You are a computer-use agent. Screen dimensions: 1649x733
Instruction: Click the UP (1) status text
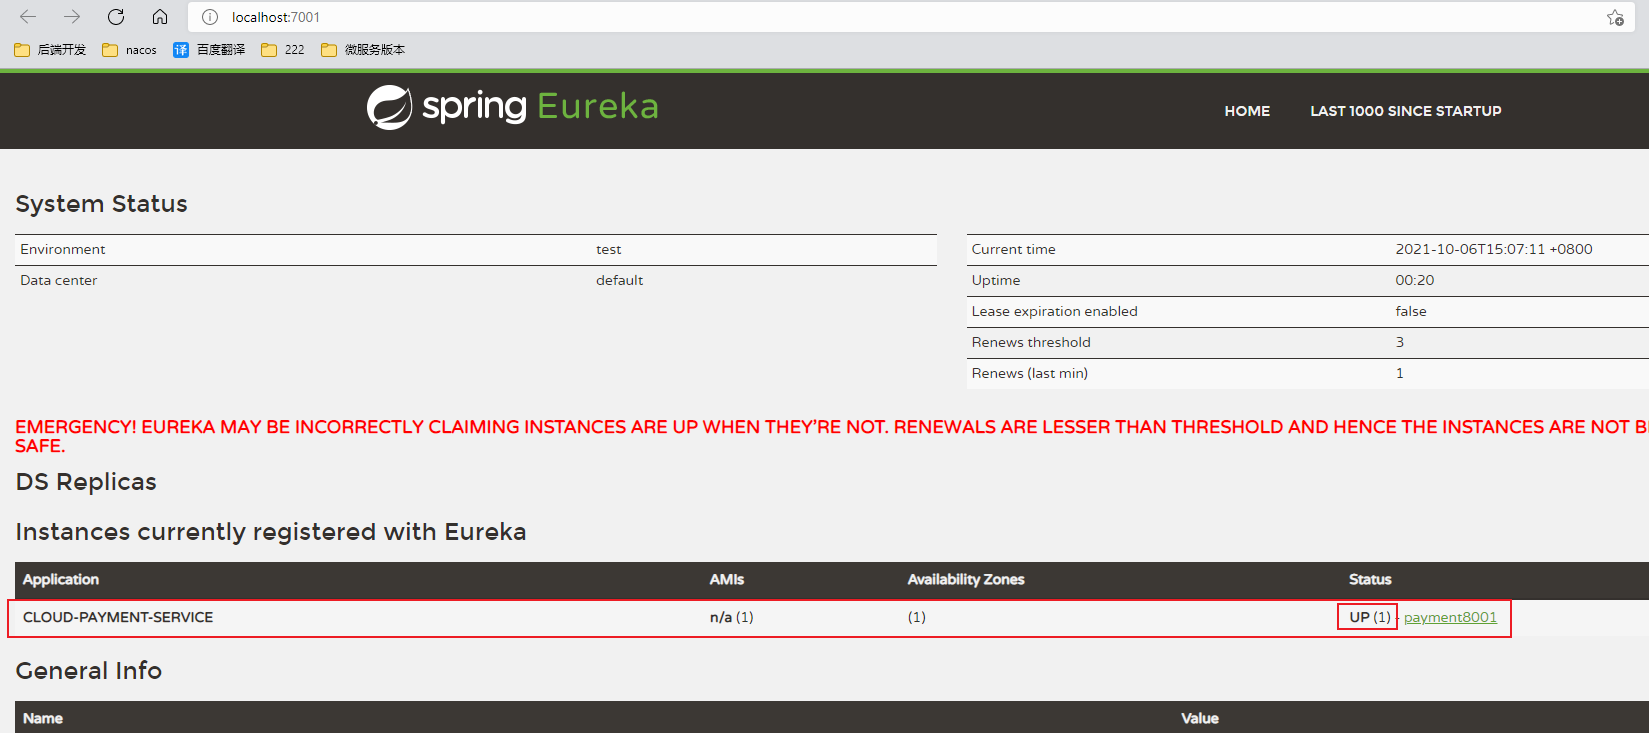pos(1369,617)
